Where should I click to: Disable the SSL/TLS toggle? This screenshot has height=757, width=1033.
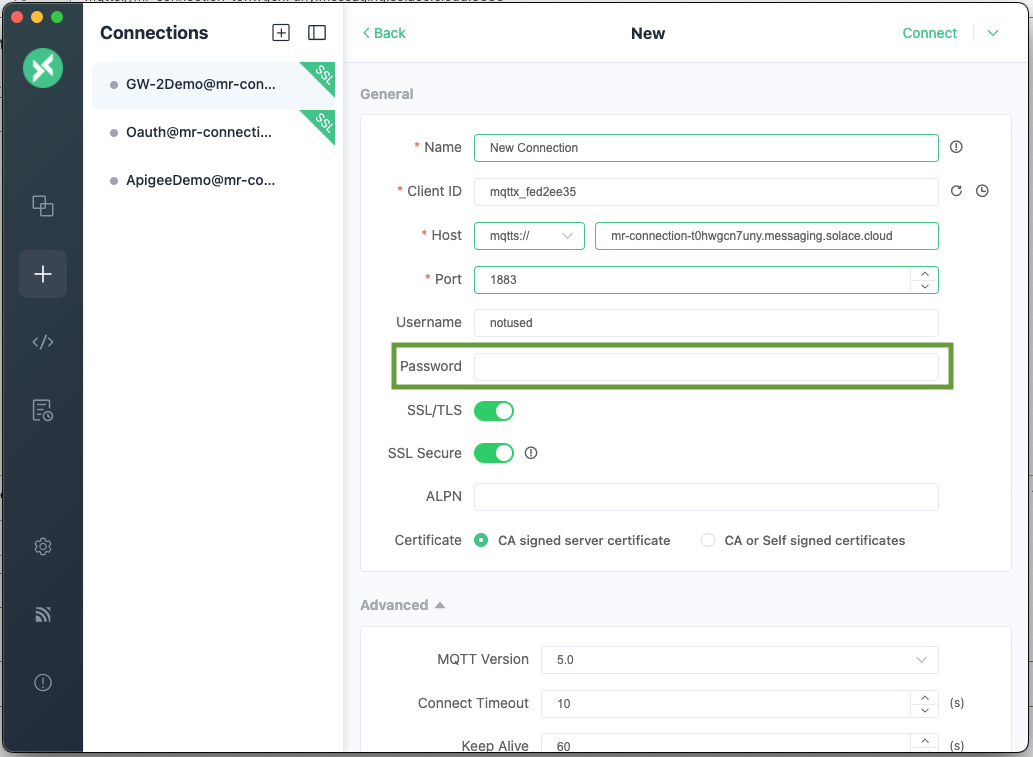tap(494, 410)
